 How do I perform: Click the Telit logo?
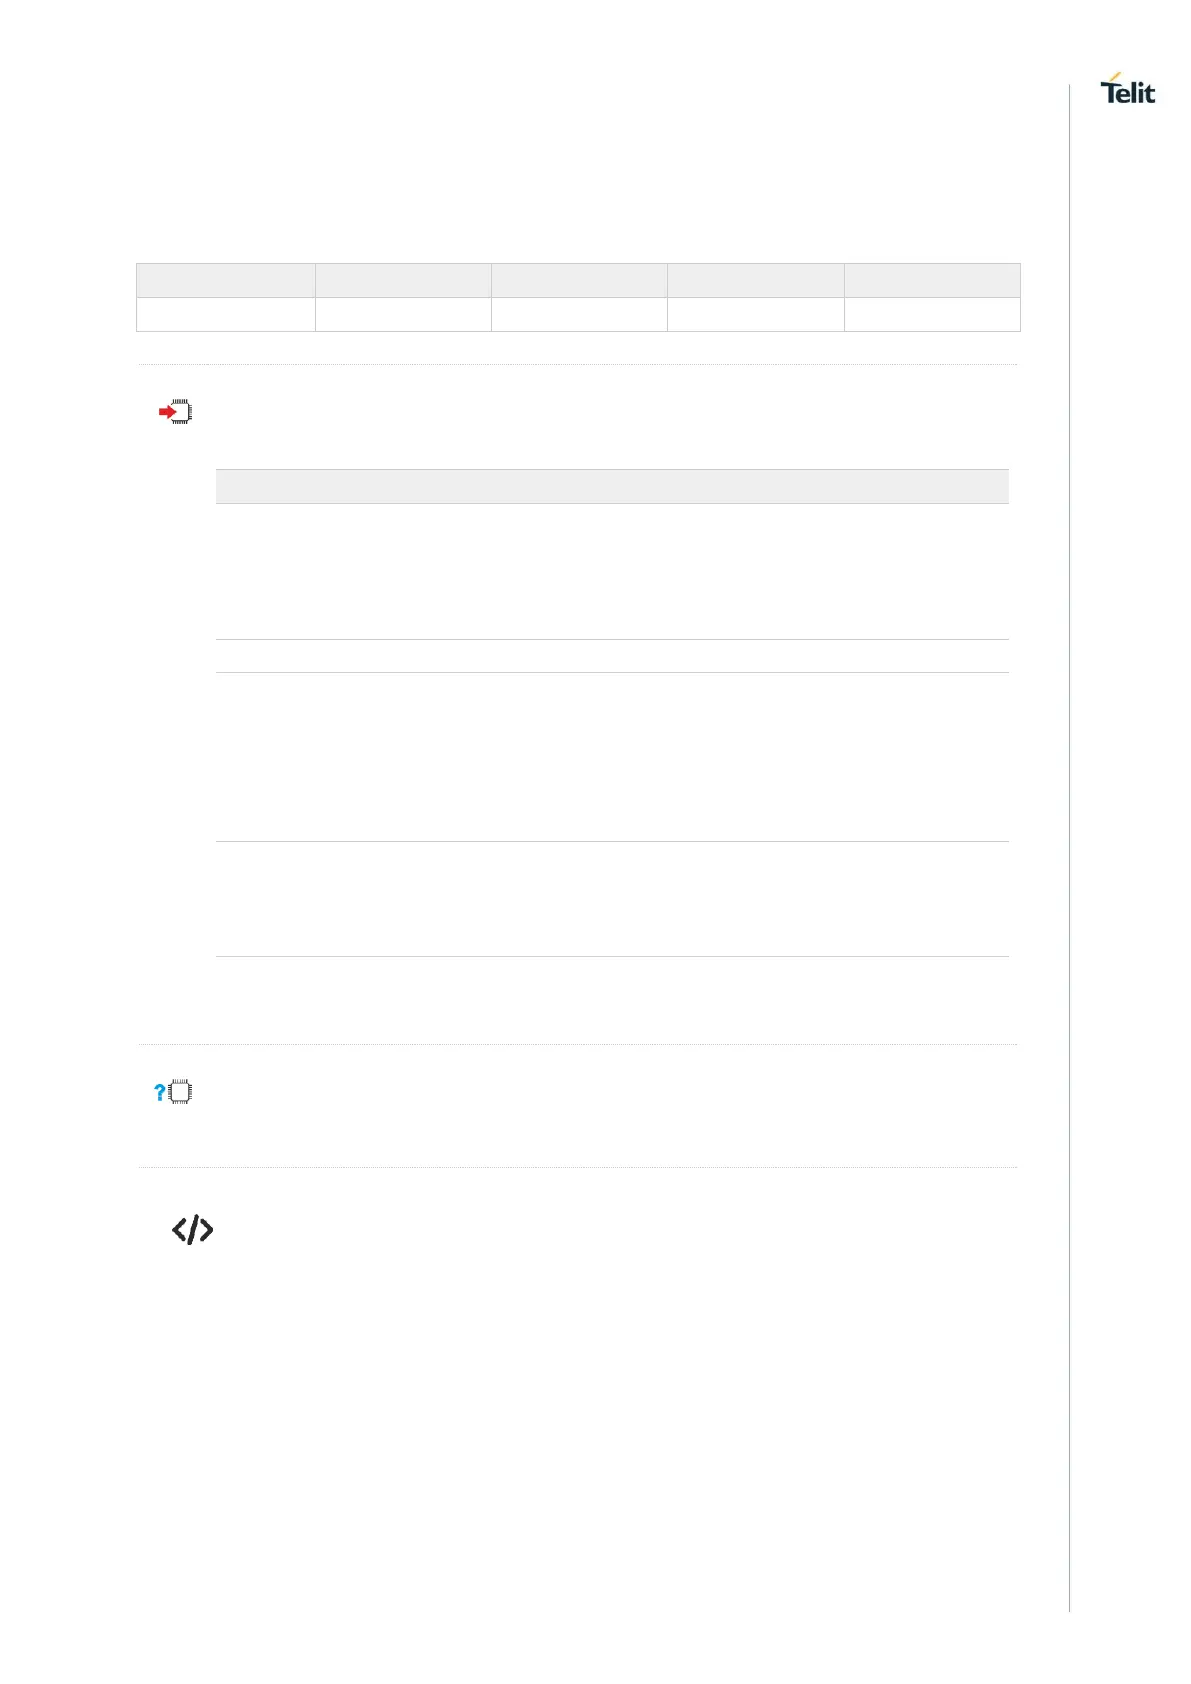click(1127, 89)
